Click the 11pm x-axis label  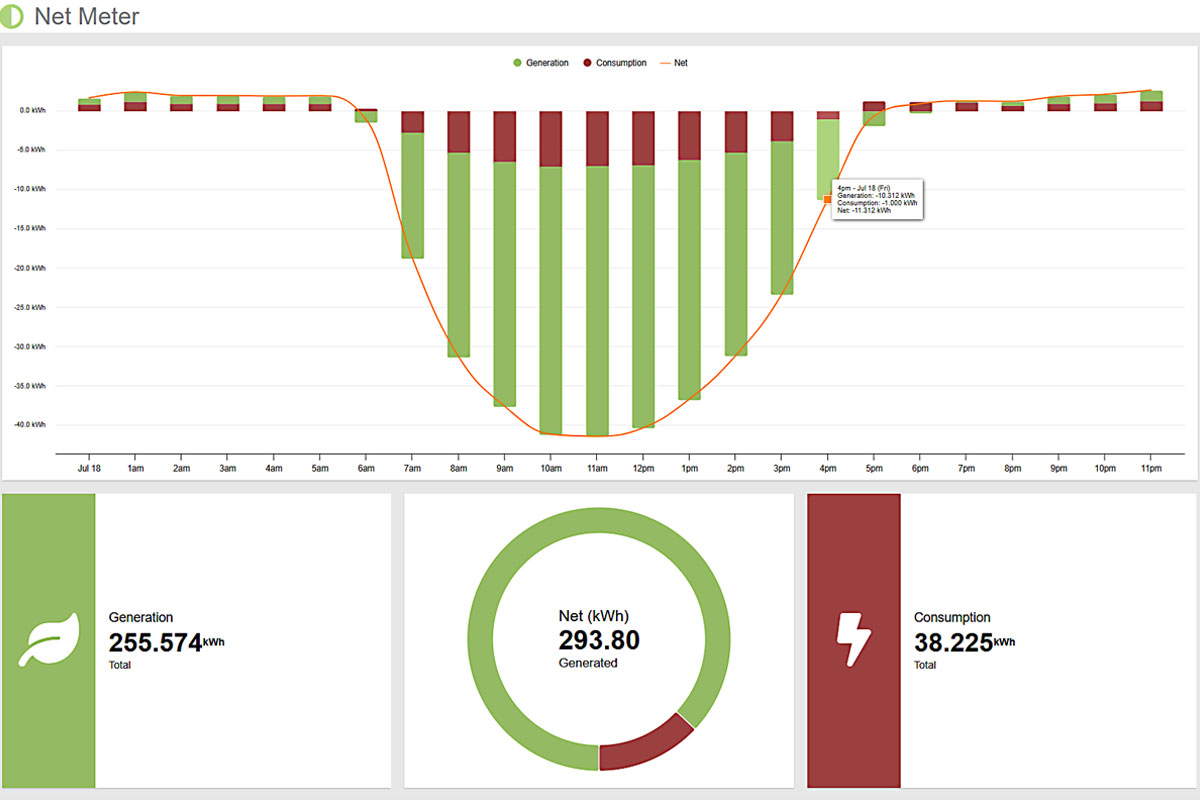[1150, 468]
